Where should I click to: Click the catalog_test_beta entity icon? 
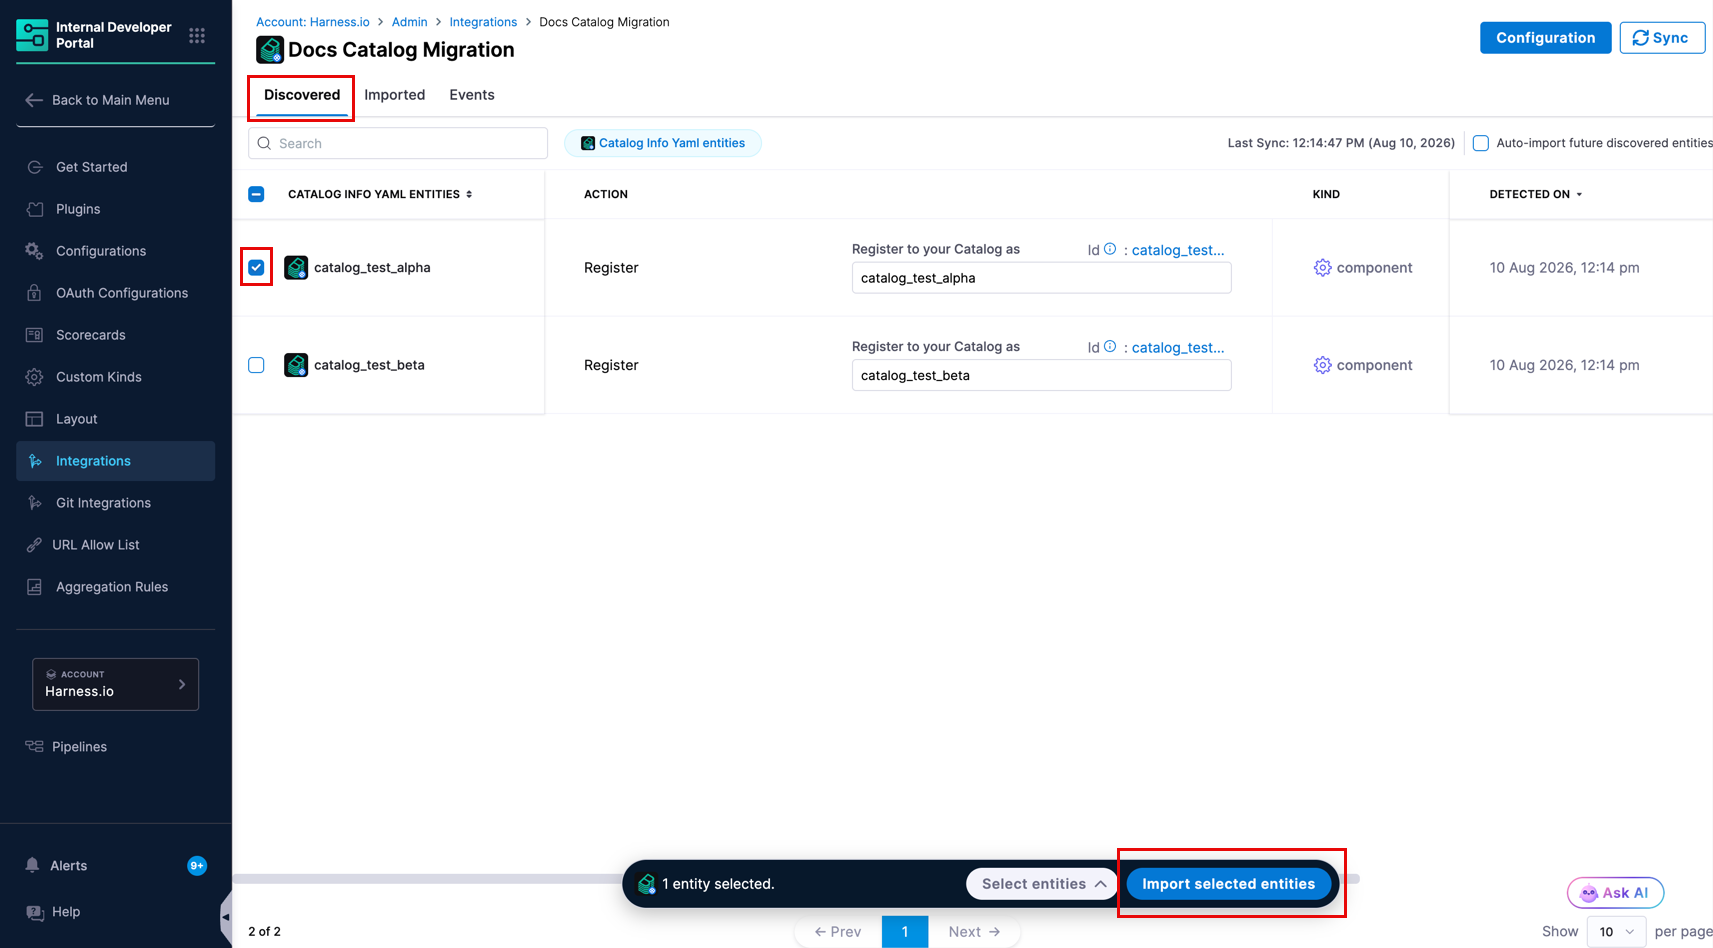(x=296, y=365)
